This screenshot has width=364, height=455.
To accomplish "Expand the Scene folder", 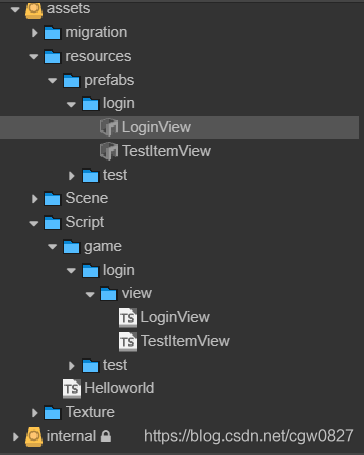I will point(34,199).
